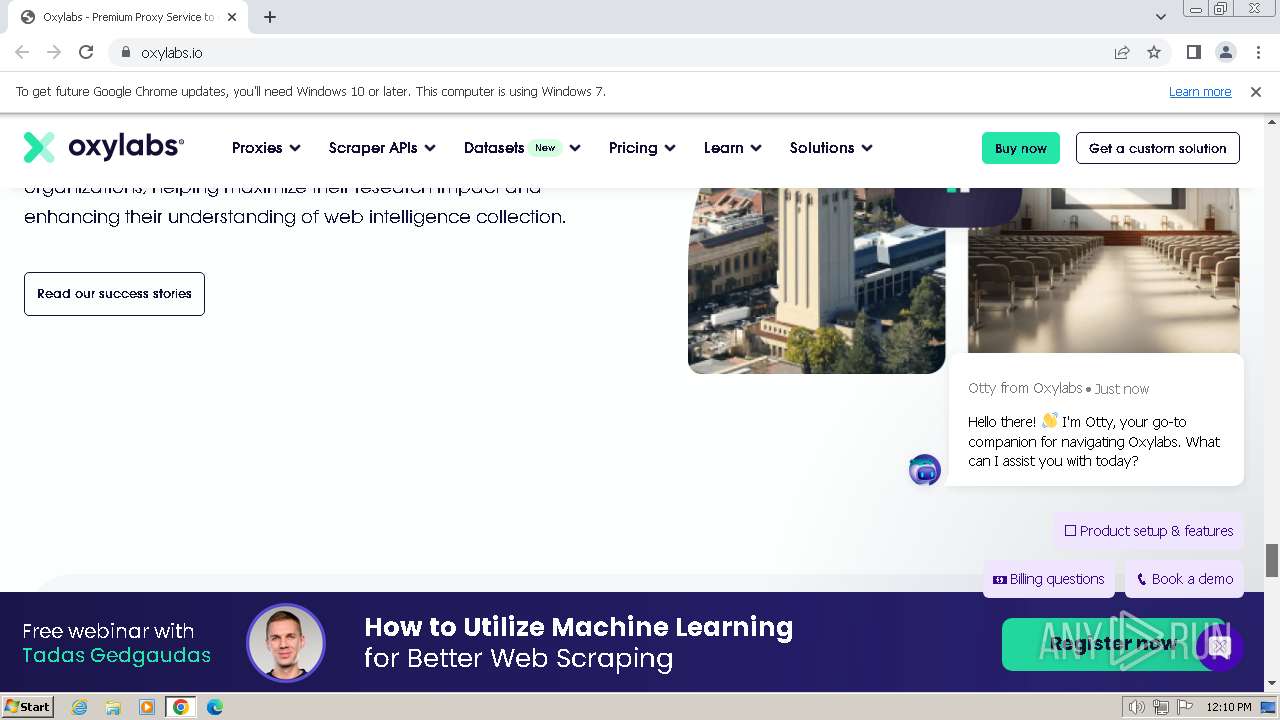Open File Explorer from taskbar
This screenshot has width=1280, height=720.
click(113, 707)
